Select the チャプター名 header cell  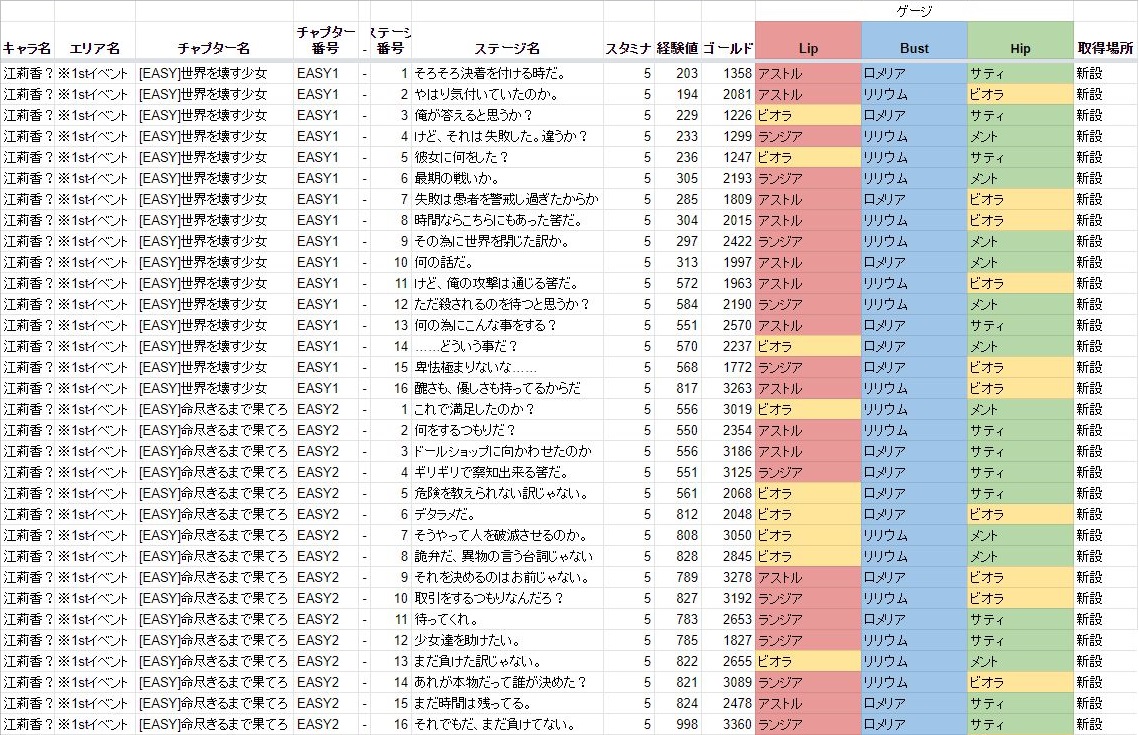click(214, 48)
